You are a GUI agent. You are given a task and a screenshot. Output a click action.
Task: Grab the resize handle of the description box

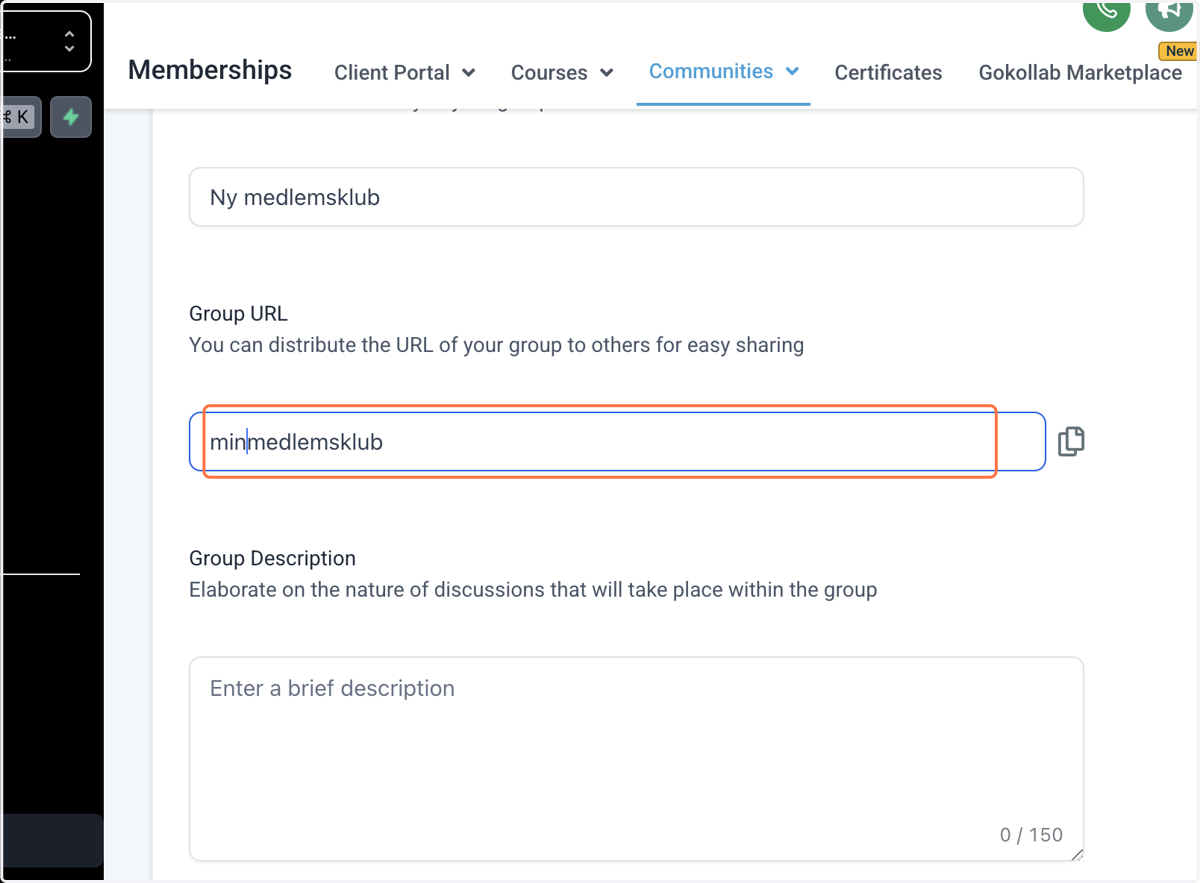click(1076, 853)
